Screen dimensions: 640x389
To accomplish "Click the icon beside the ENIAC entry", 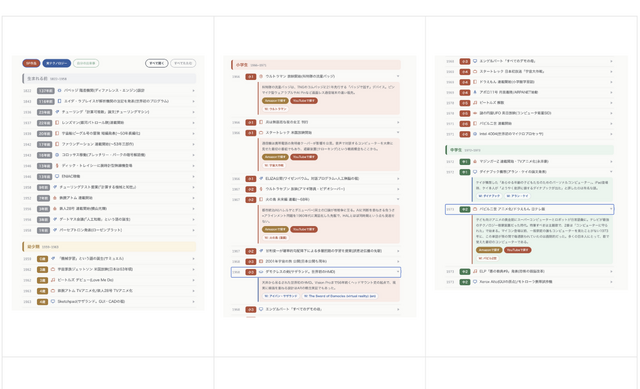I will pyautogui.click(x=57, y=176).
